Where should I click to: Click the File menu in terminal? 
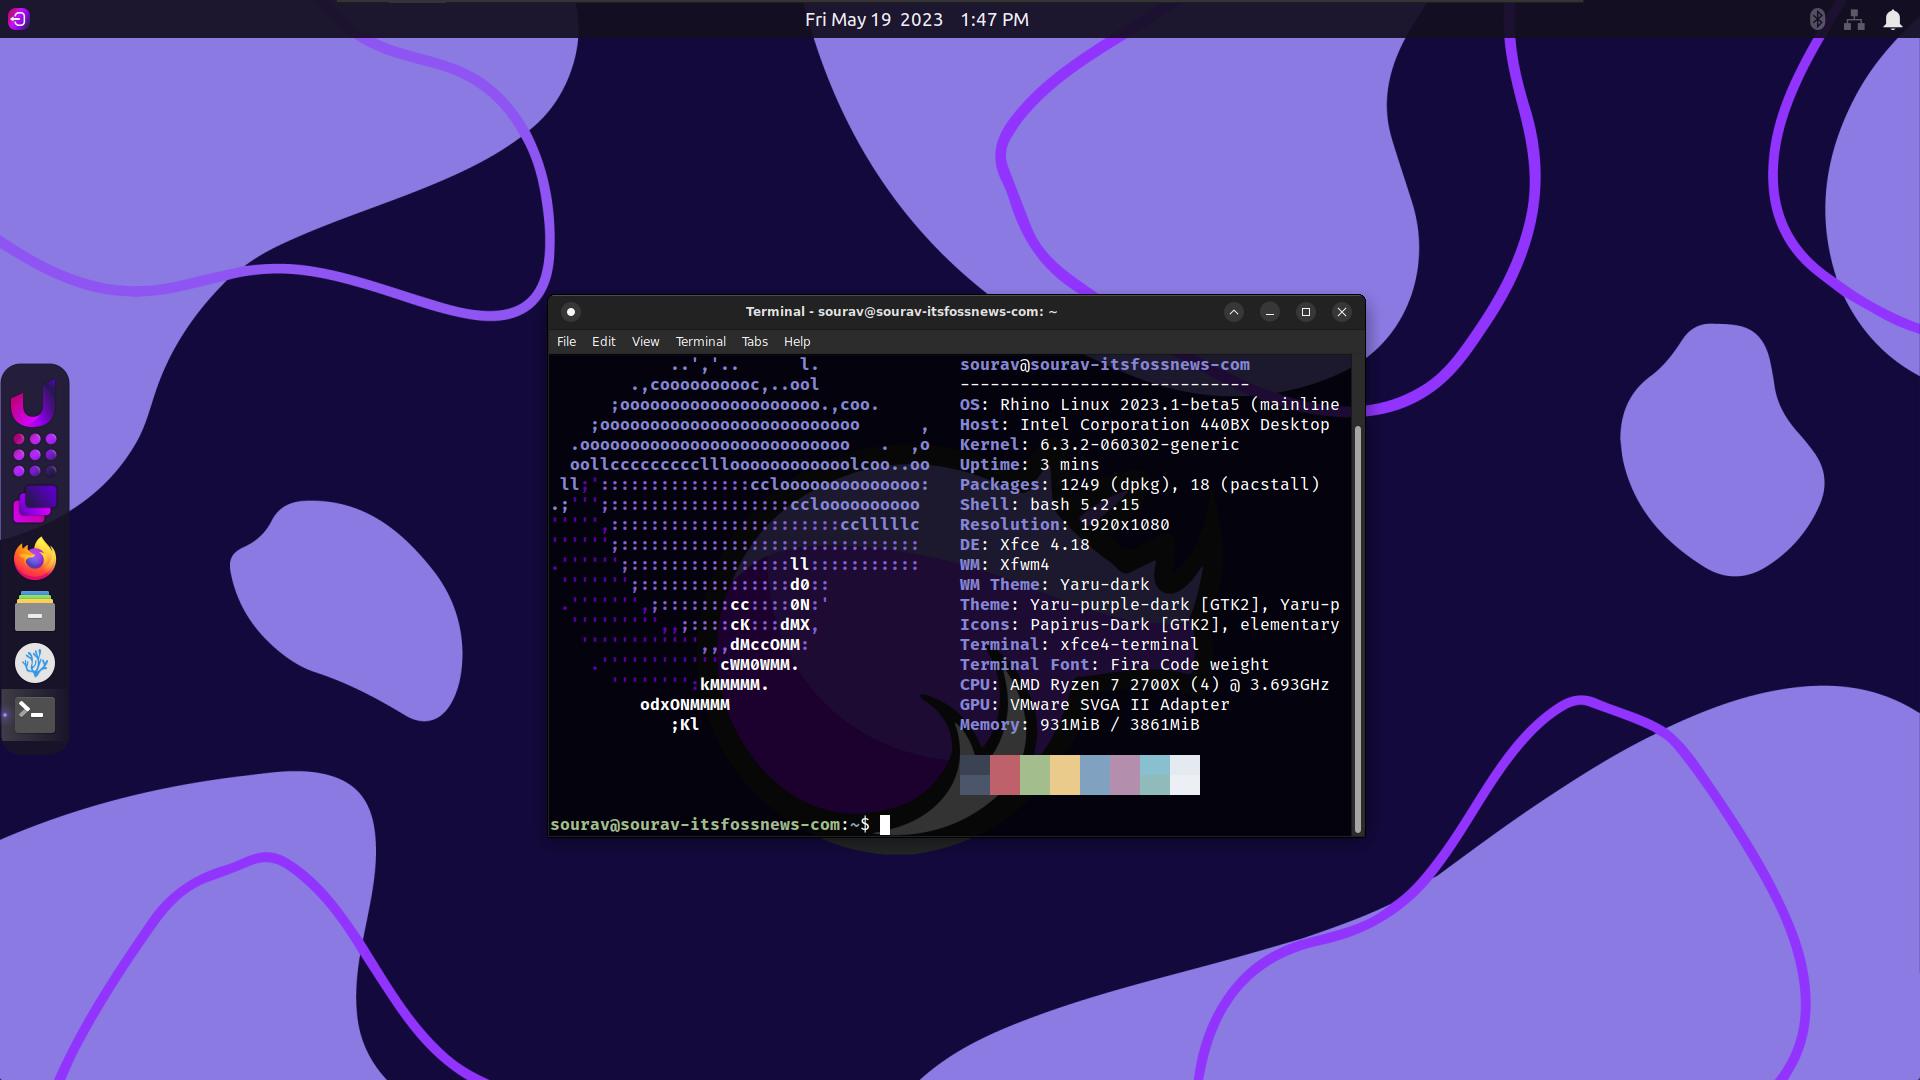[567, 342]
